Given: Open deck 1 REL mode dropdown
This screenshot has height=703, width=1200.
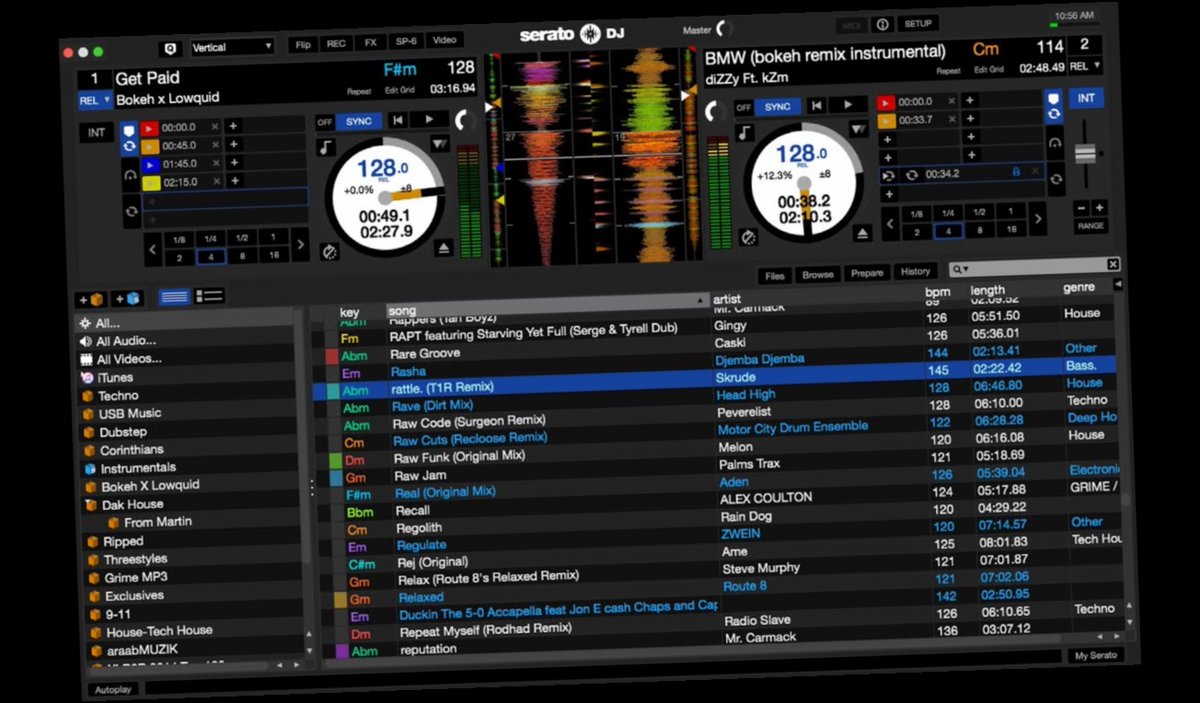Looking at the screenshot, I should point(93,101).
